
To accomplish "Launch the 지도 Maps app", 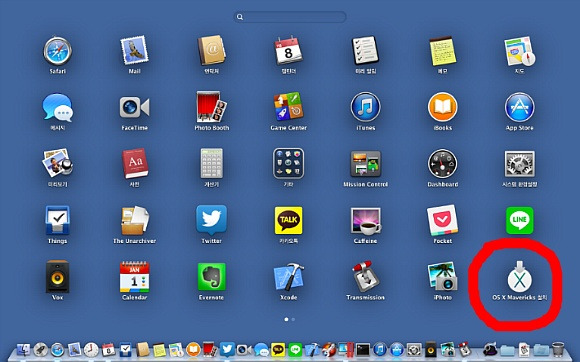I will coord(520,51).
